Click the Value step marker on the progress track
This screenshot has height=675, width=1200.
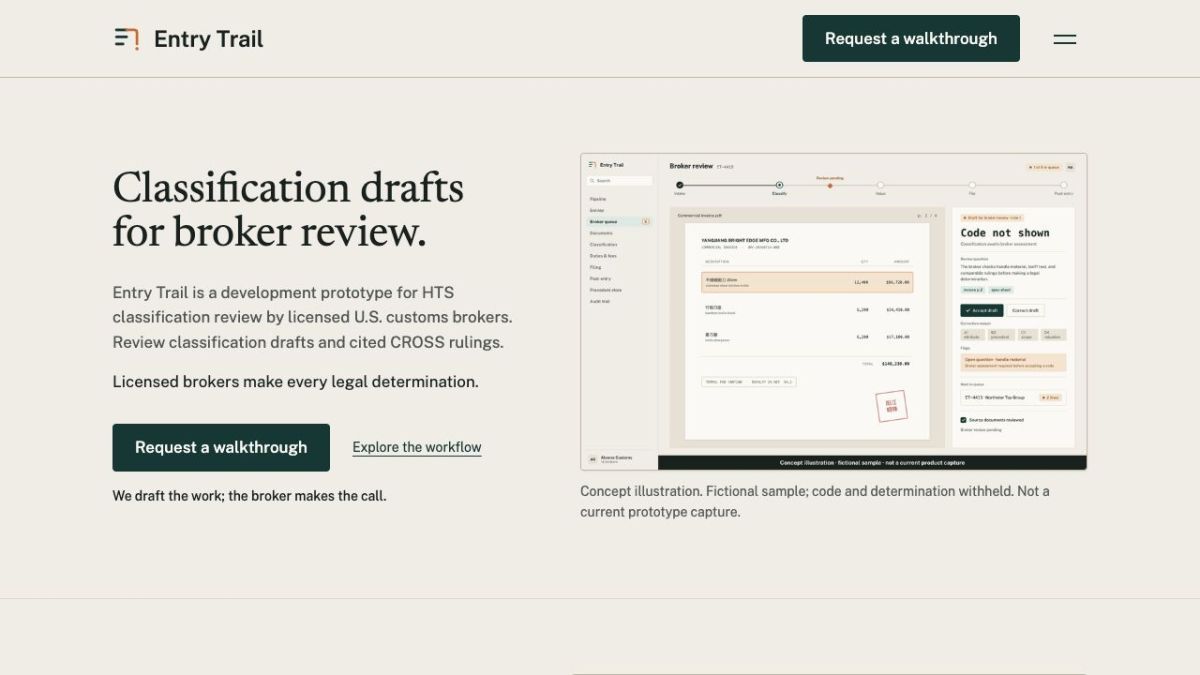(x=881, y=185)
